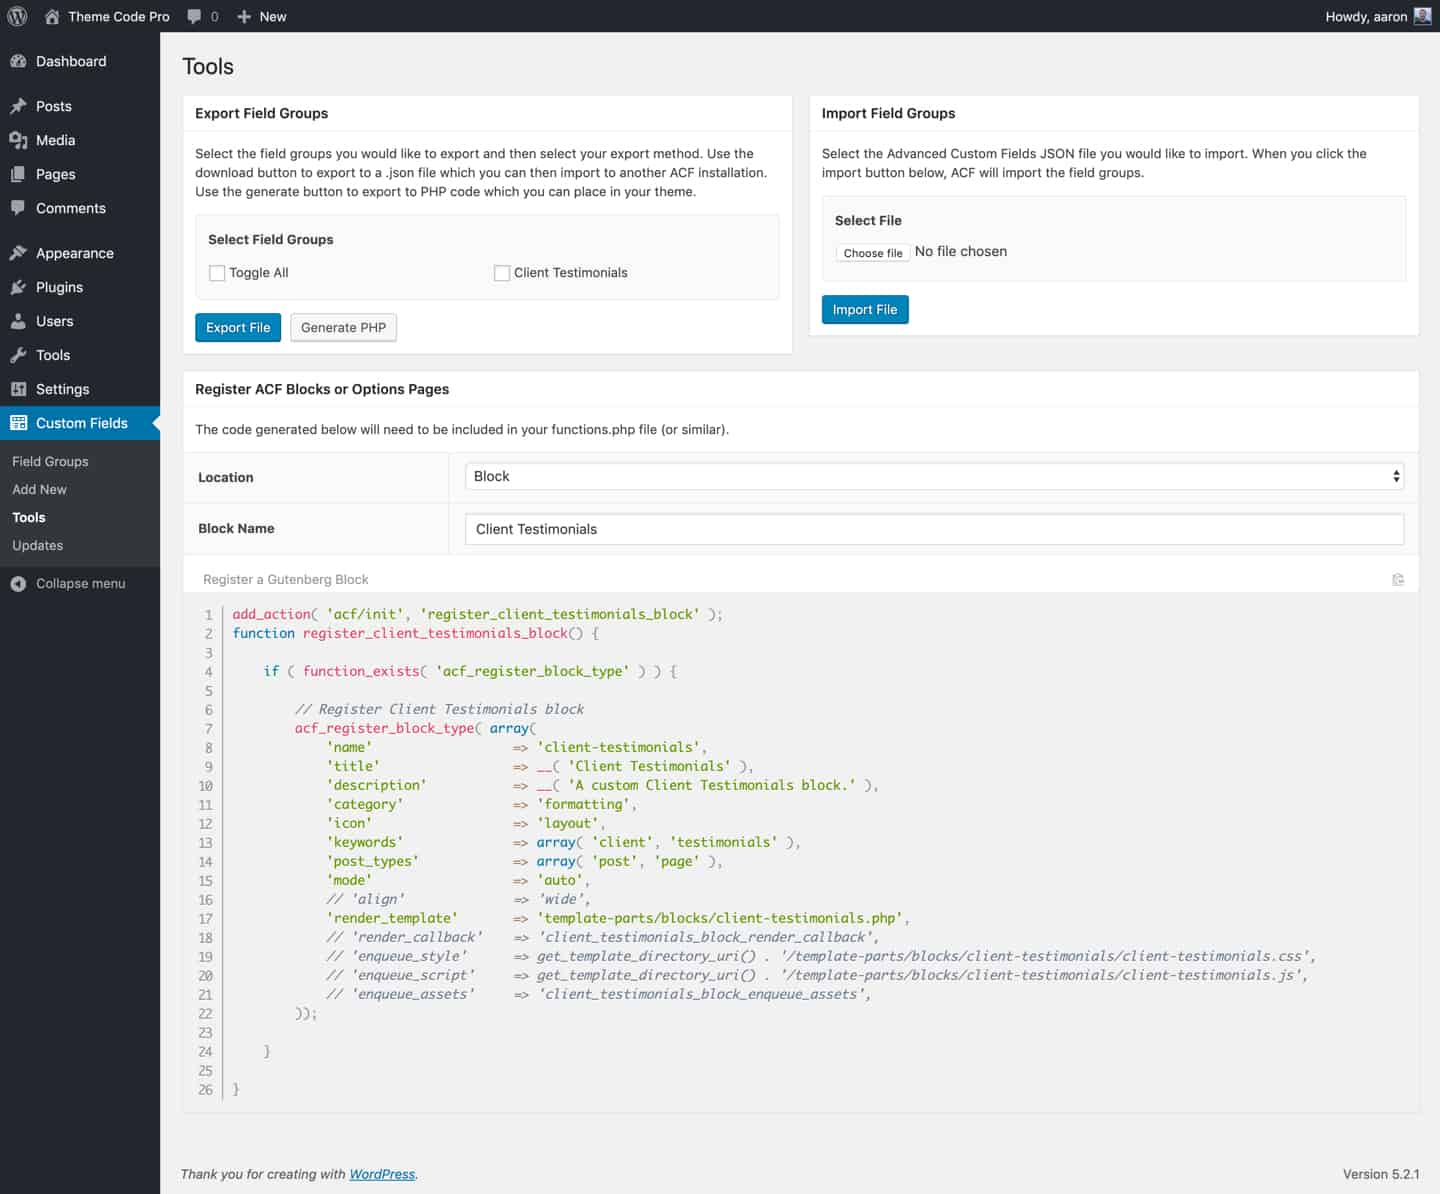Viewport: 1440px width, 1194px height.
Task: Click the Theme Code Pro site name
Action: 119,16
